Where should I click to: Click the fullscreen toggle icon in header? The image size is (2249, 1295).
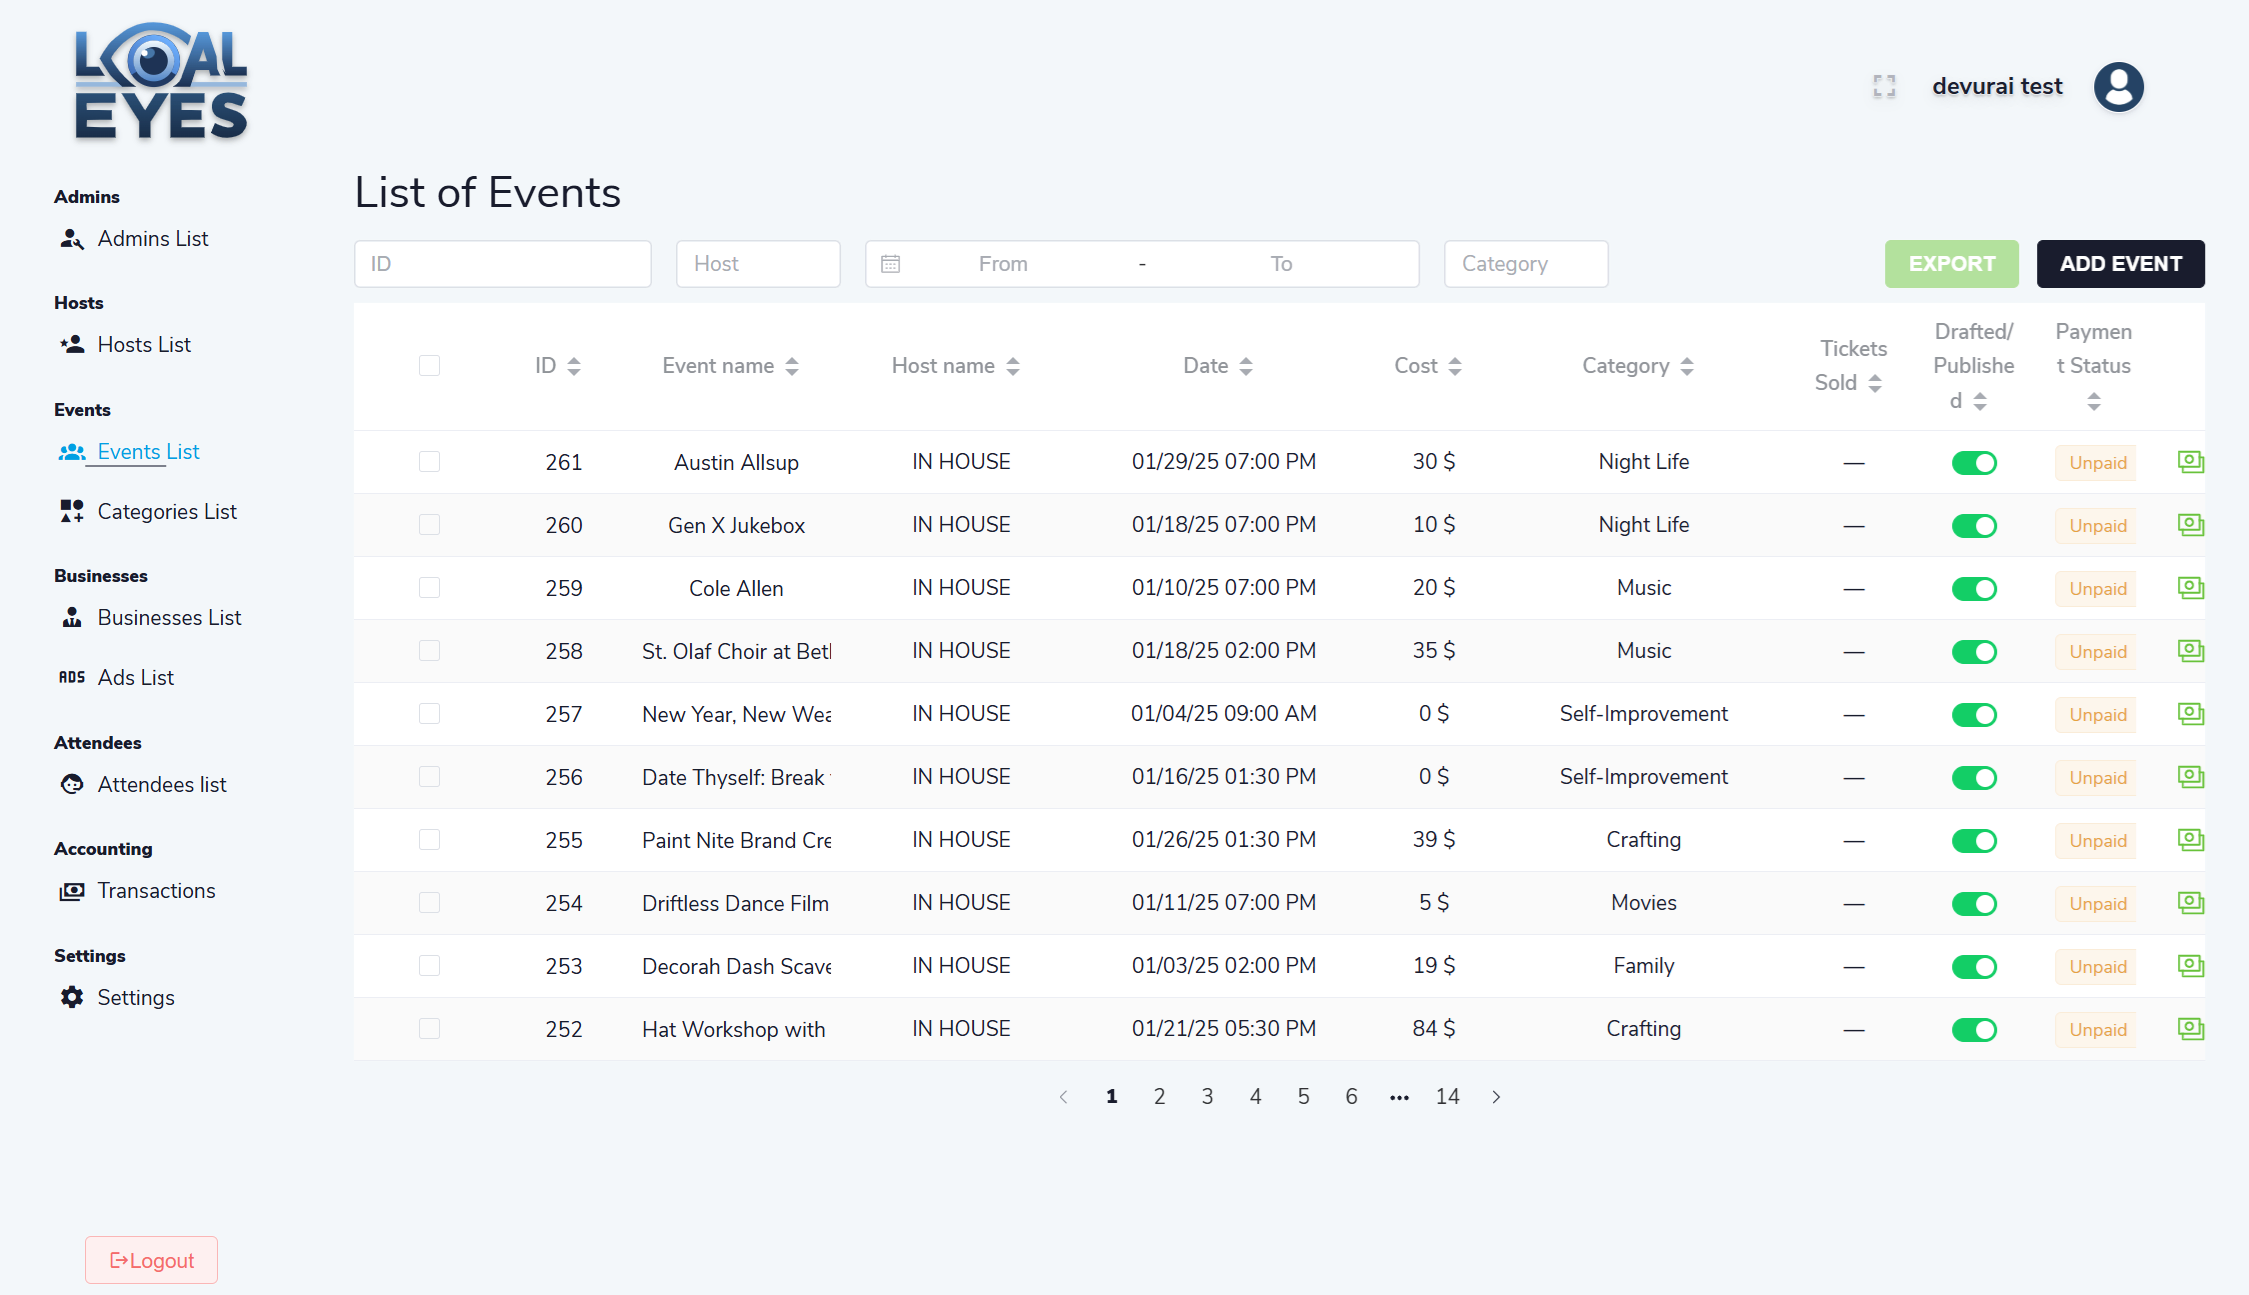point(1884,87)
